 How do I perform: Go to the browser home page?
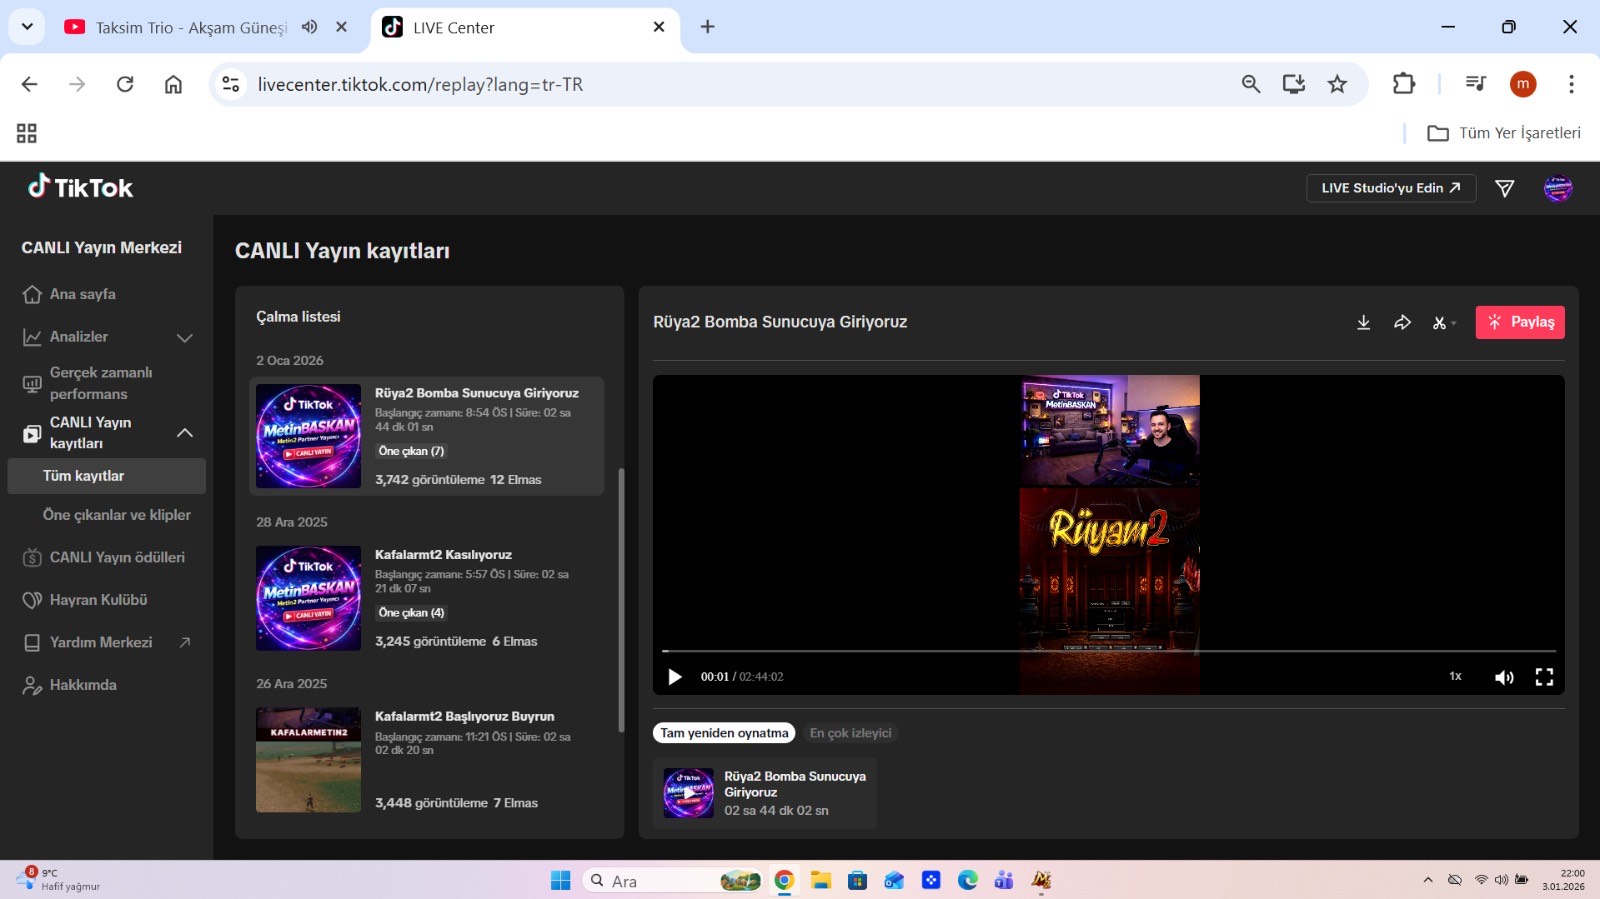(x=173, y=84)
